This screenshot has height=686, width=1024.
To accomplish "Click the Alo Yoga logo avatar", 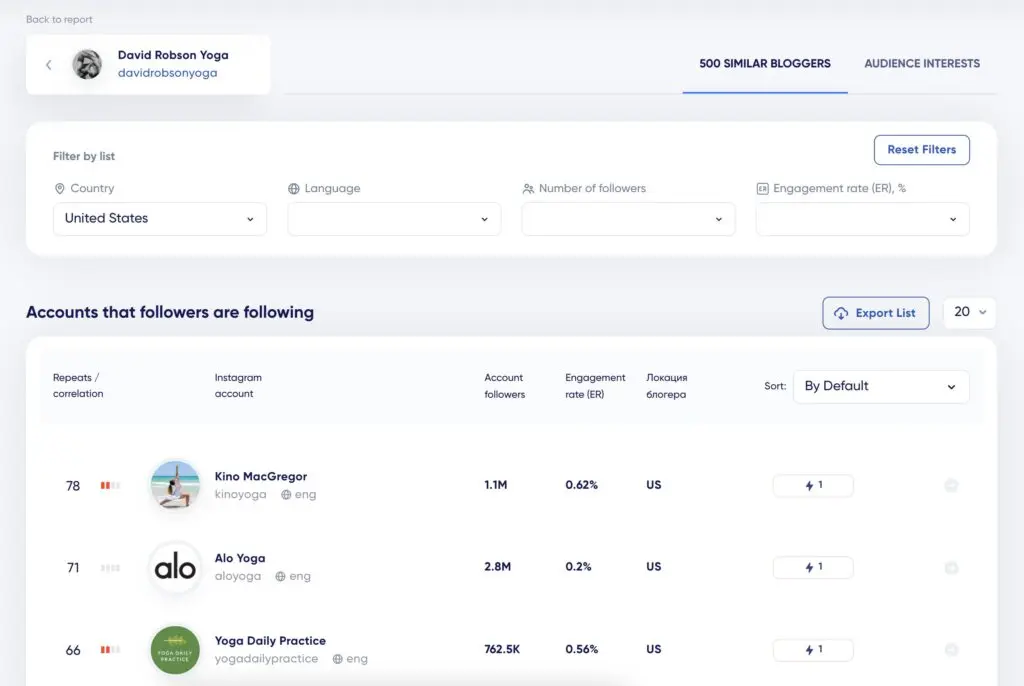I will [x=175, y=567].
